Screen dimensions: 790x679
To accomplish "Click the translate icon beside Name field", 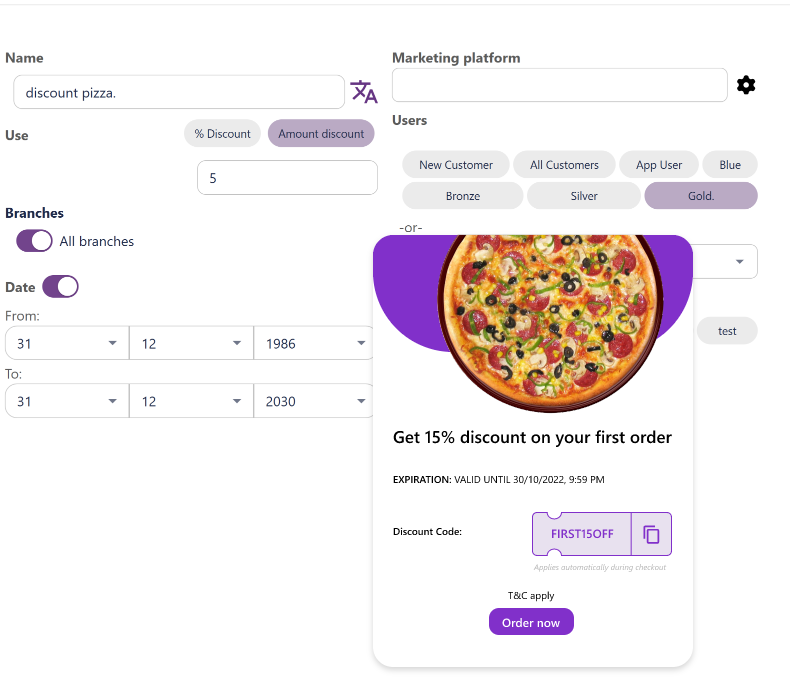I will point(363,92).
